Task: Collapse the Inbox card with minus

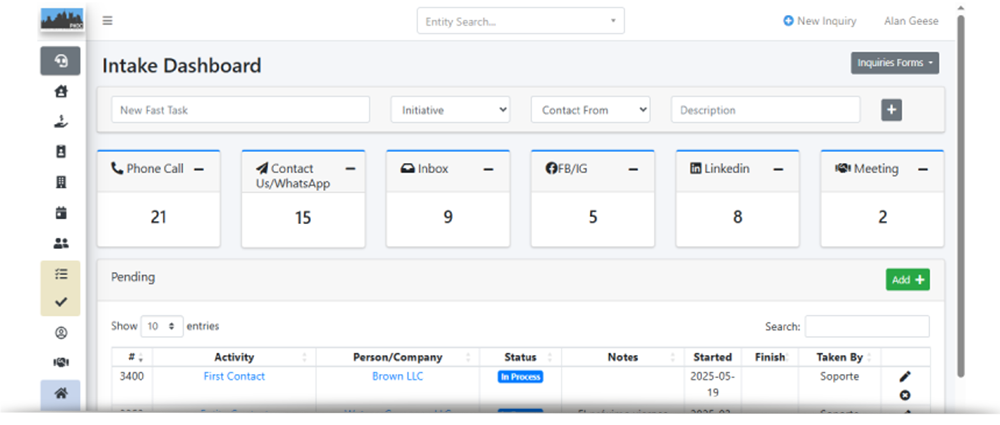Action: tap(488, 170)
